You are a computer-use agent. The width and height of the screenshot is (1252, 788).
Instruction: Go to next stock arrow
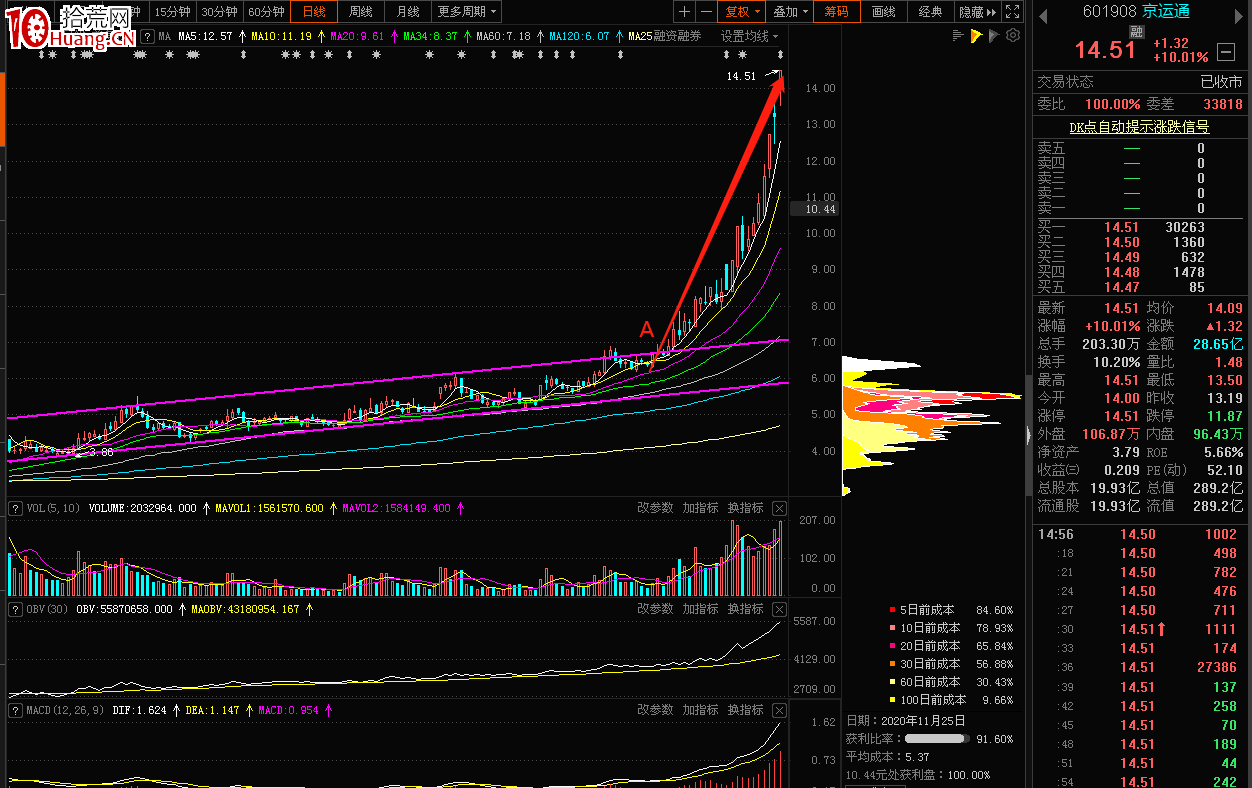(x=1241, y=14)
